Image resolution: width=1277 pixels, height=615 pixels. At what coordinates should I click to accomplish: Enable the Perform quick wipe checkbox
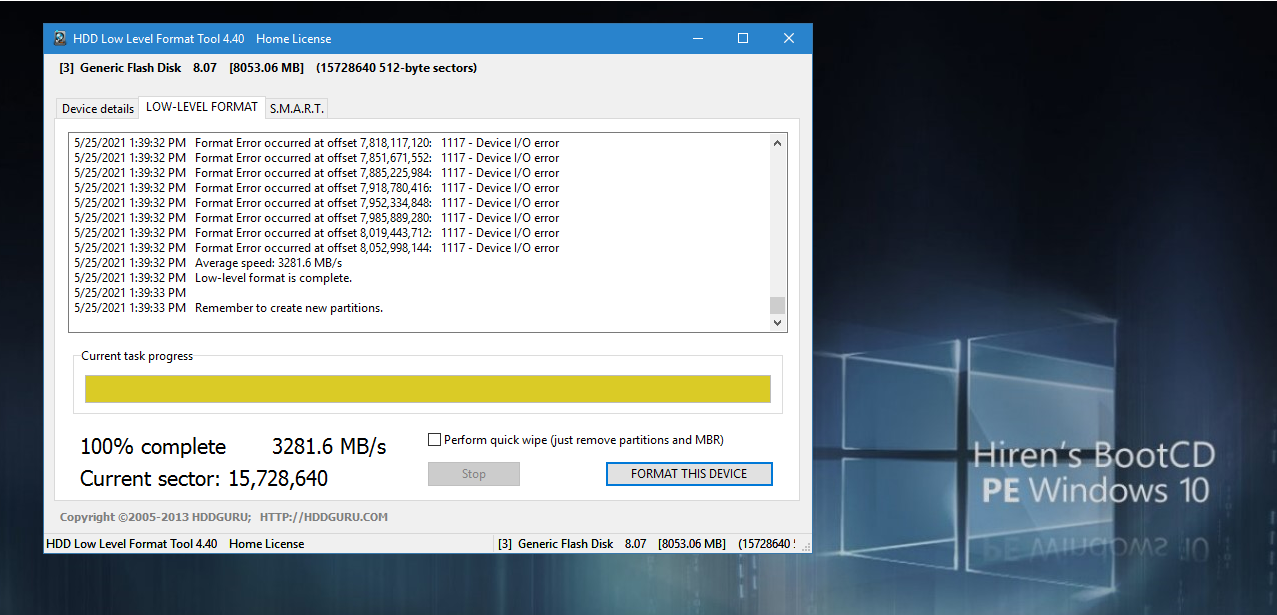(434, 439)
